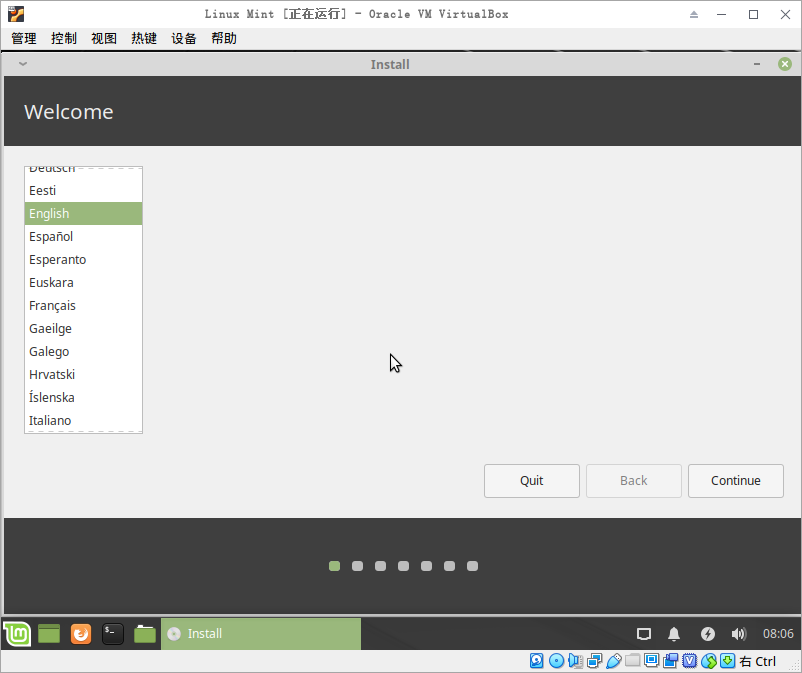The width and height of the screenshot is (802, 673).
Task: Open the volume speaker icon
Action: (x=739, y=634)
